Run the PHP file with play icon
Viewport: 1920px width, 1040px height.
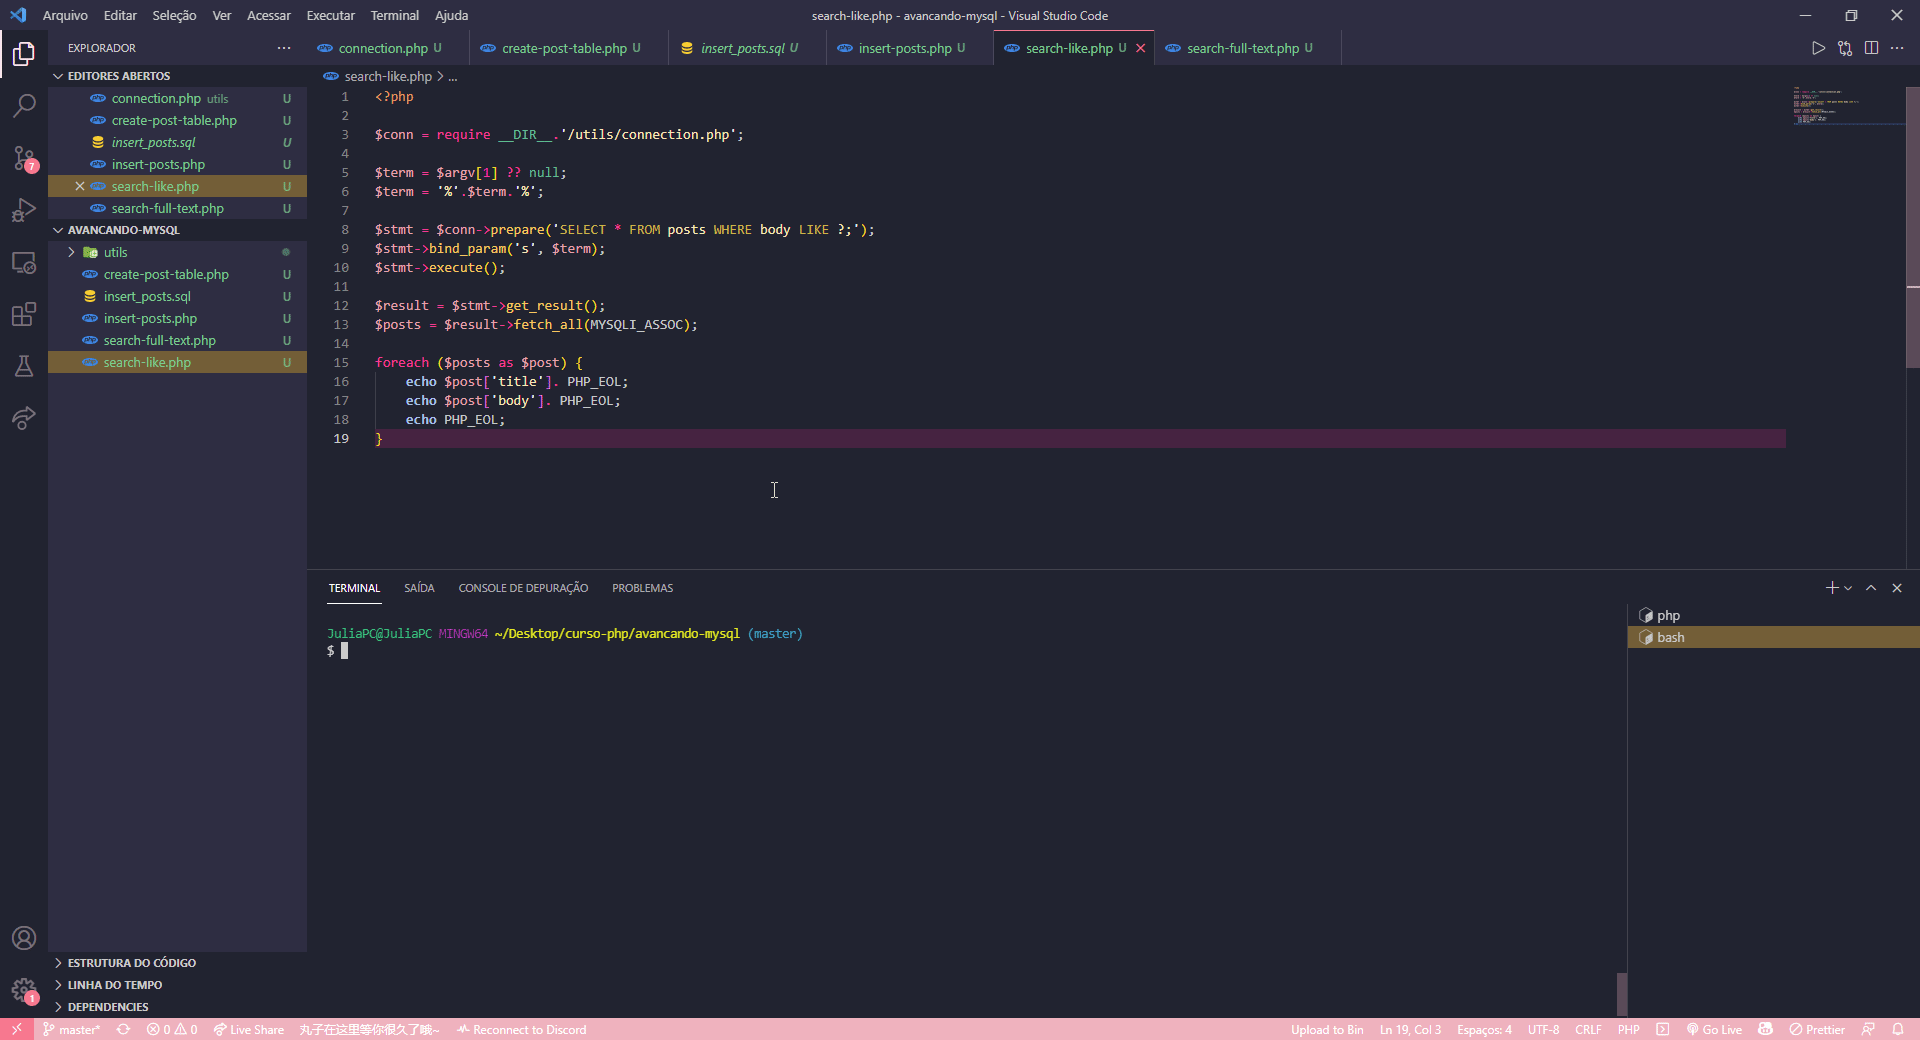(x=1818, y=48)
